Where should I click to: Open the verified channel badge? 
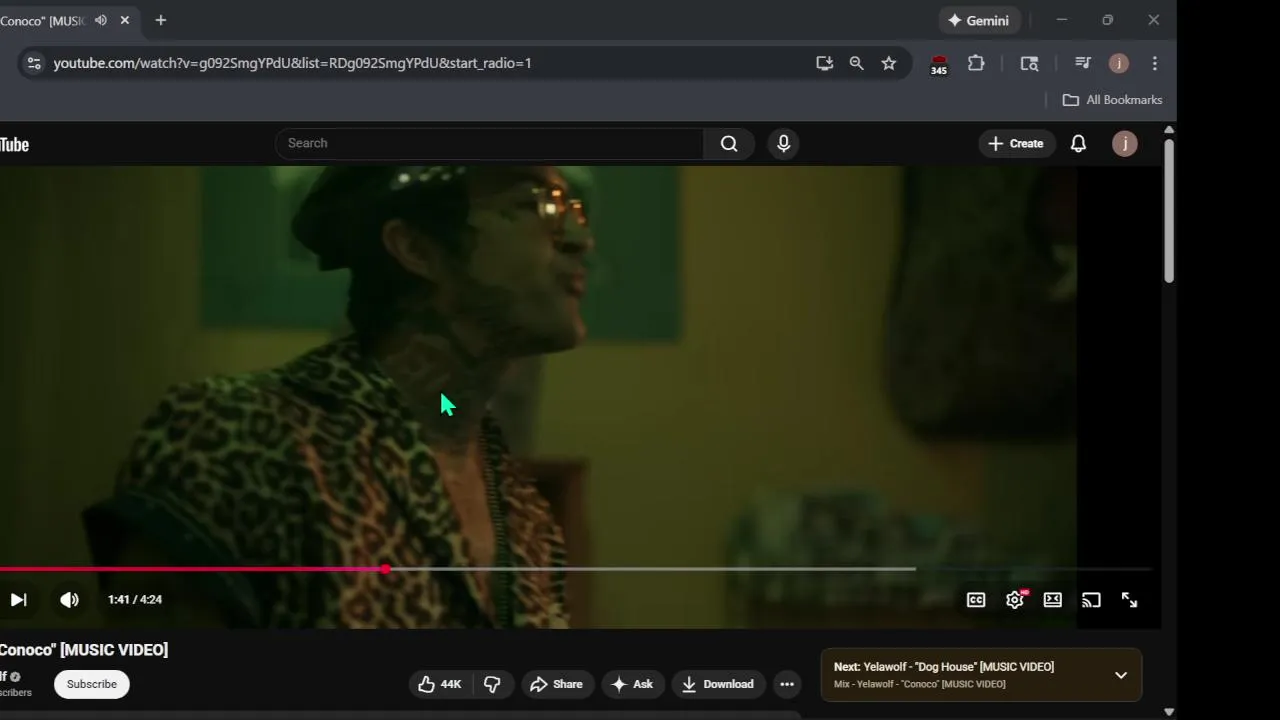click(x=15, y=677)
